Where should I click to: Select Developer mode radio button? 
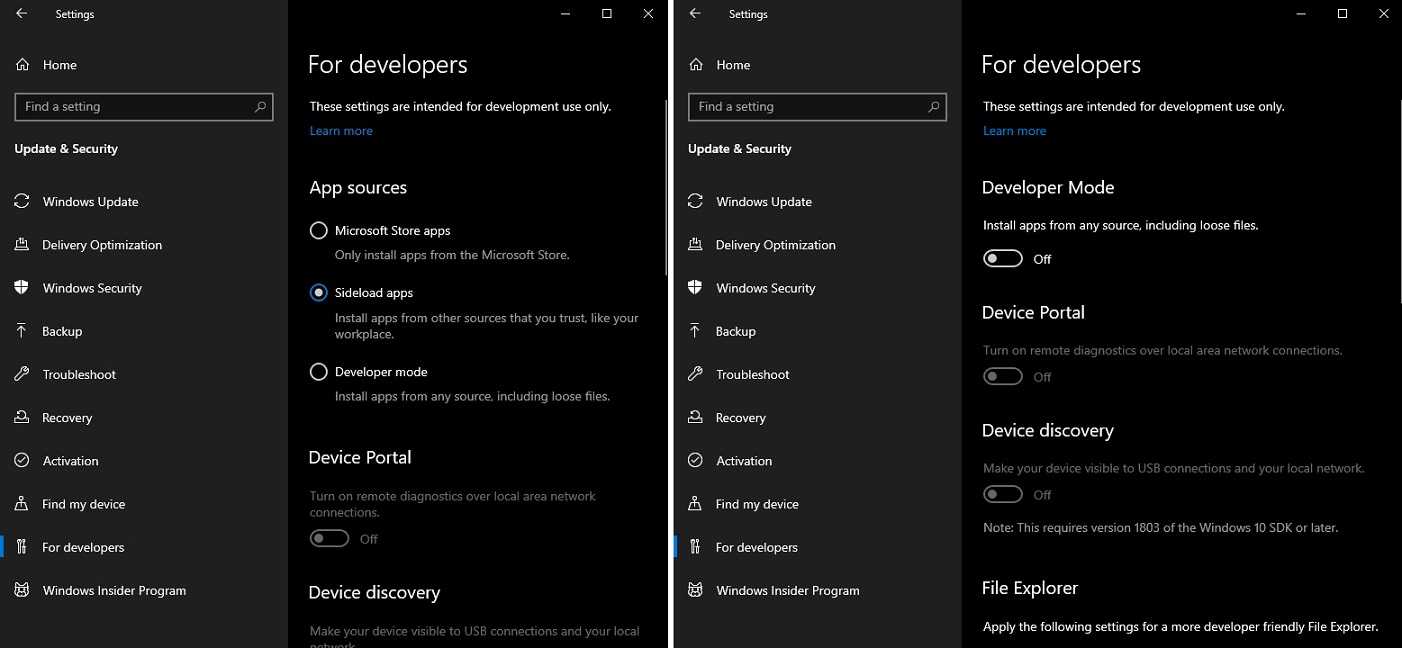point(319,372)
